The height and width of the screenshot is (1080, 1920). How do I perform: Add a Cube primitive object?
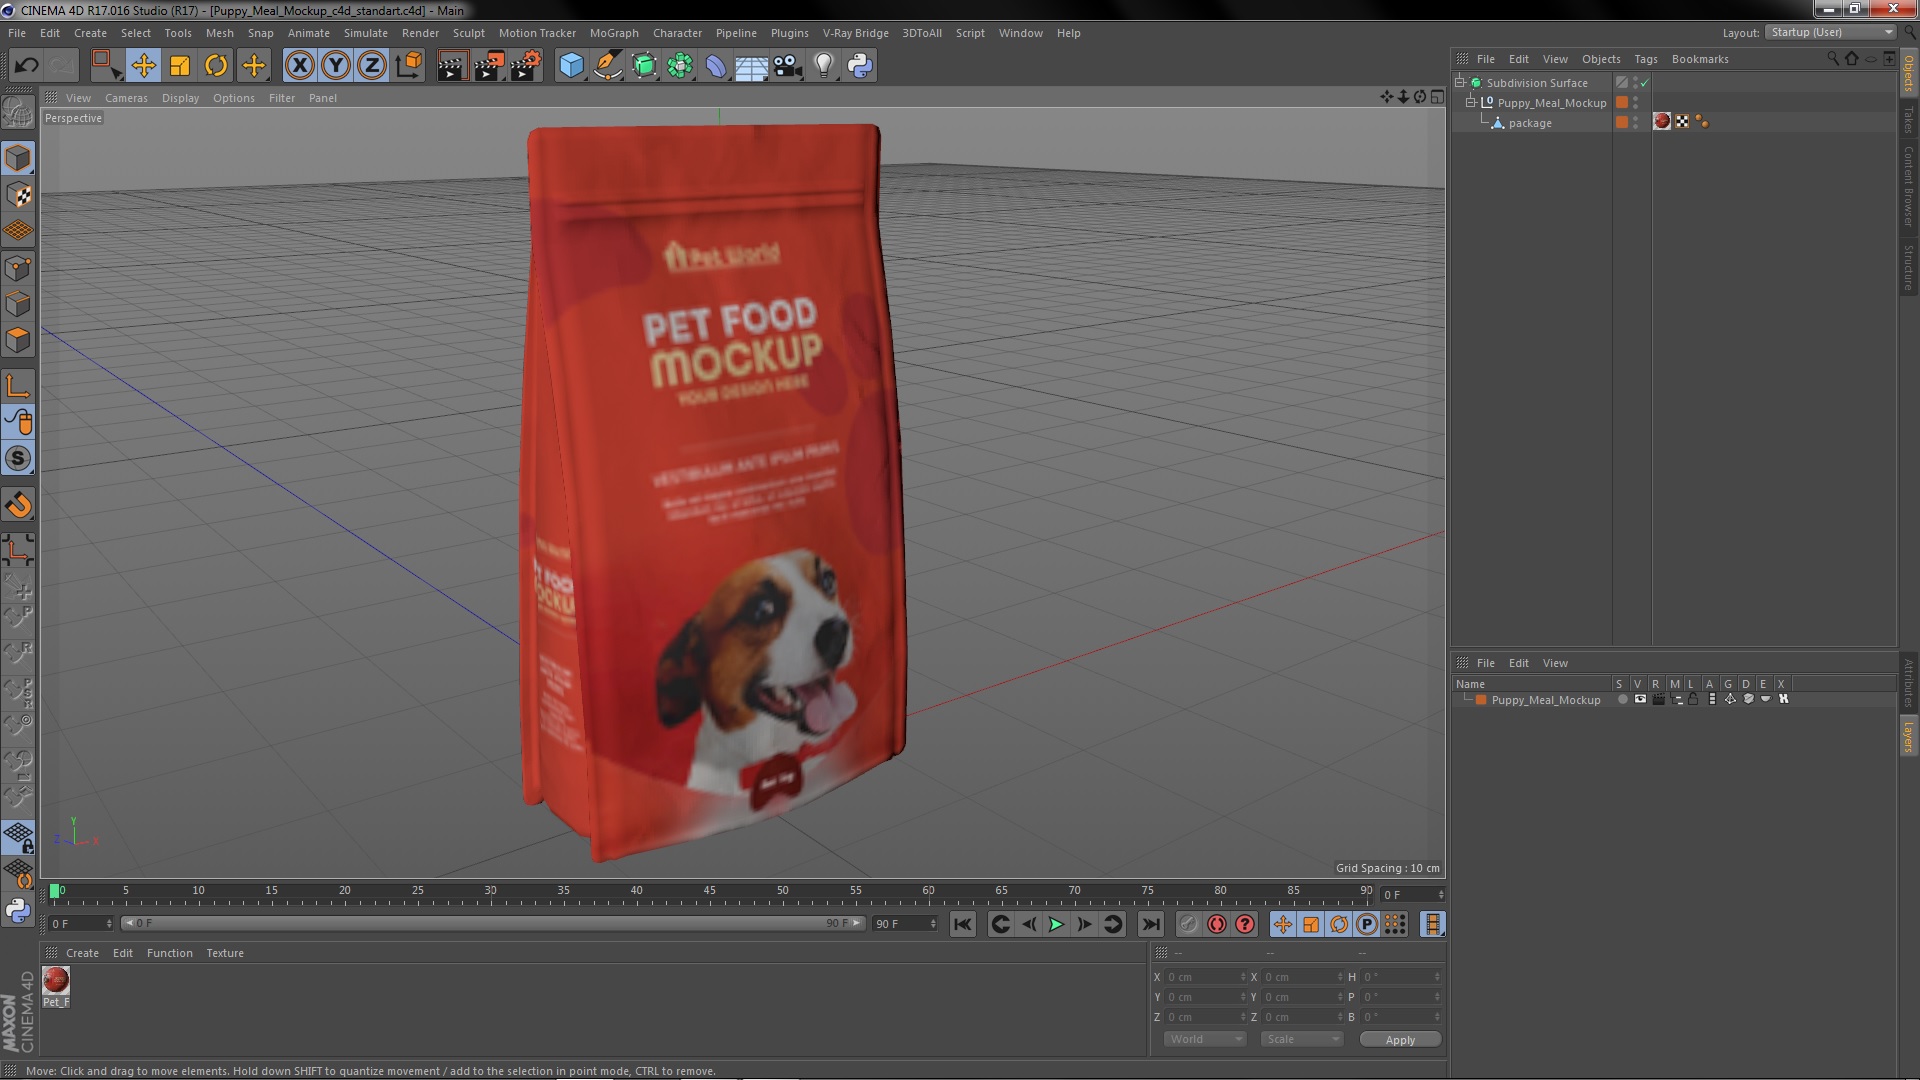571,66
